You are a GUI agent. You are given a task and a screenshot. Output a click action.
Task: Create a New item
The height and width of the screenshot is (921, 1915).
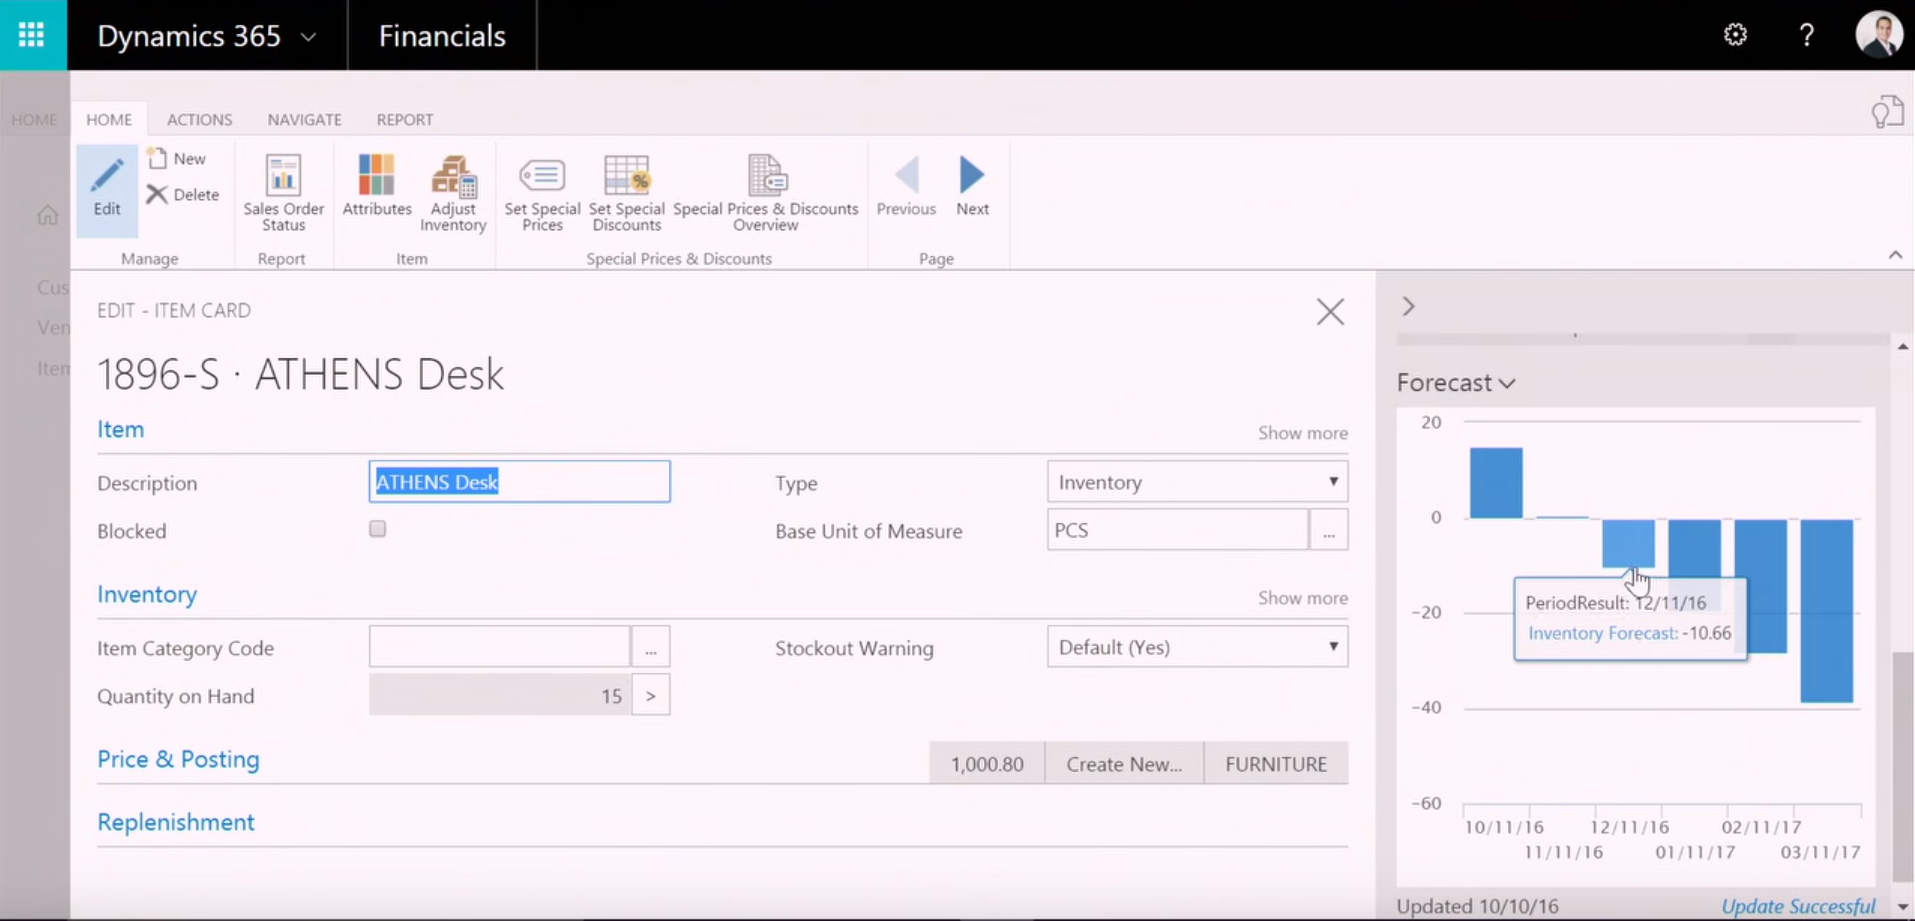click(x=176, y=158)
